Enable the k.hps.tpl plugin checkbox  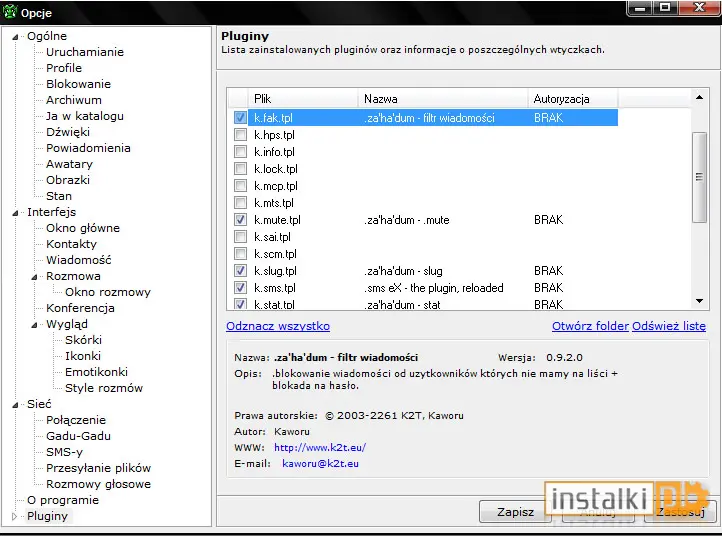point(240,134)
